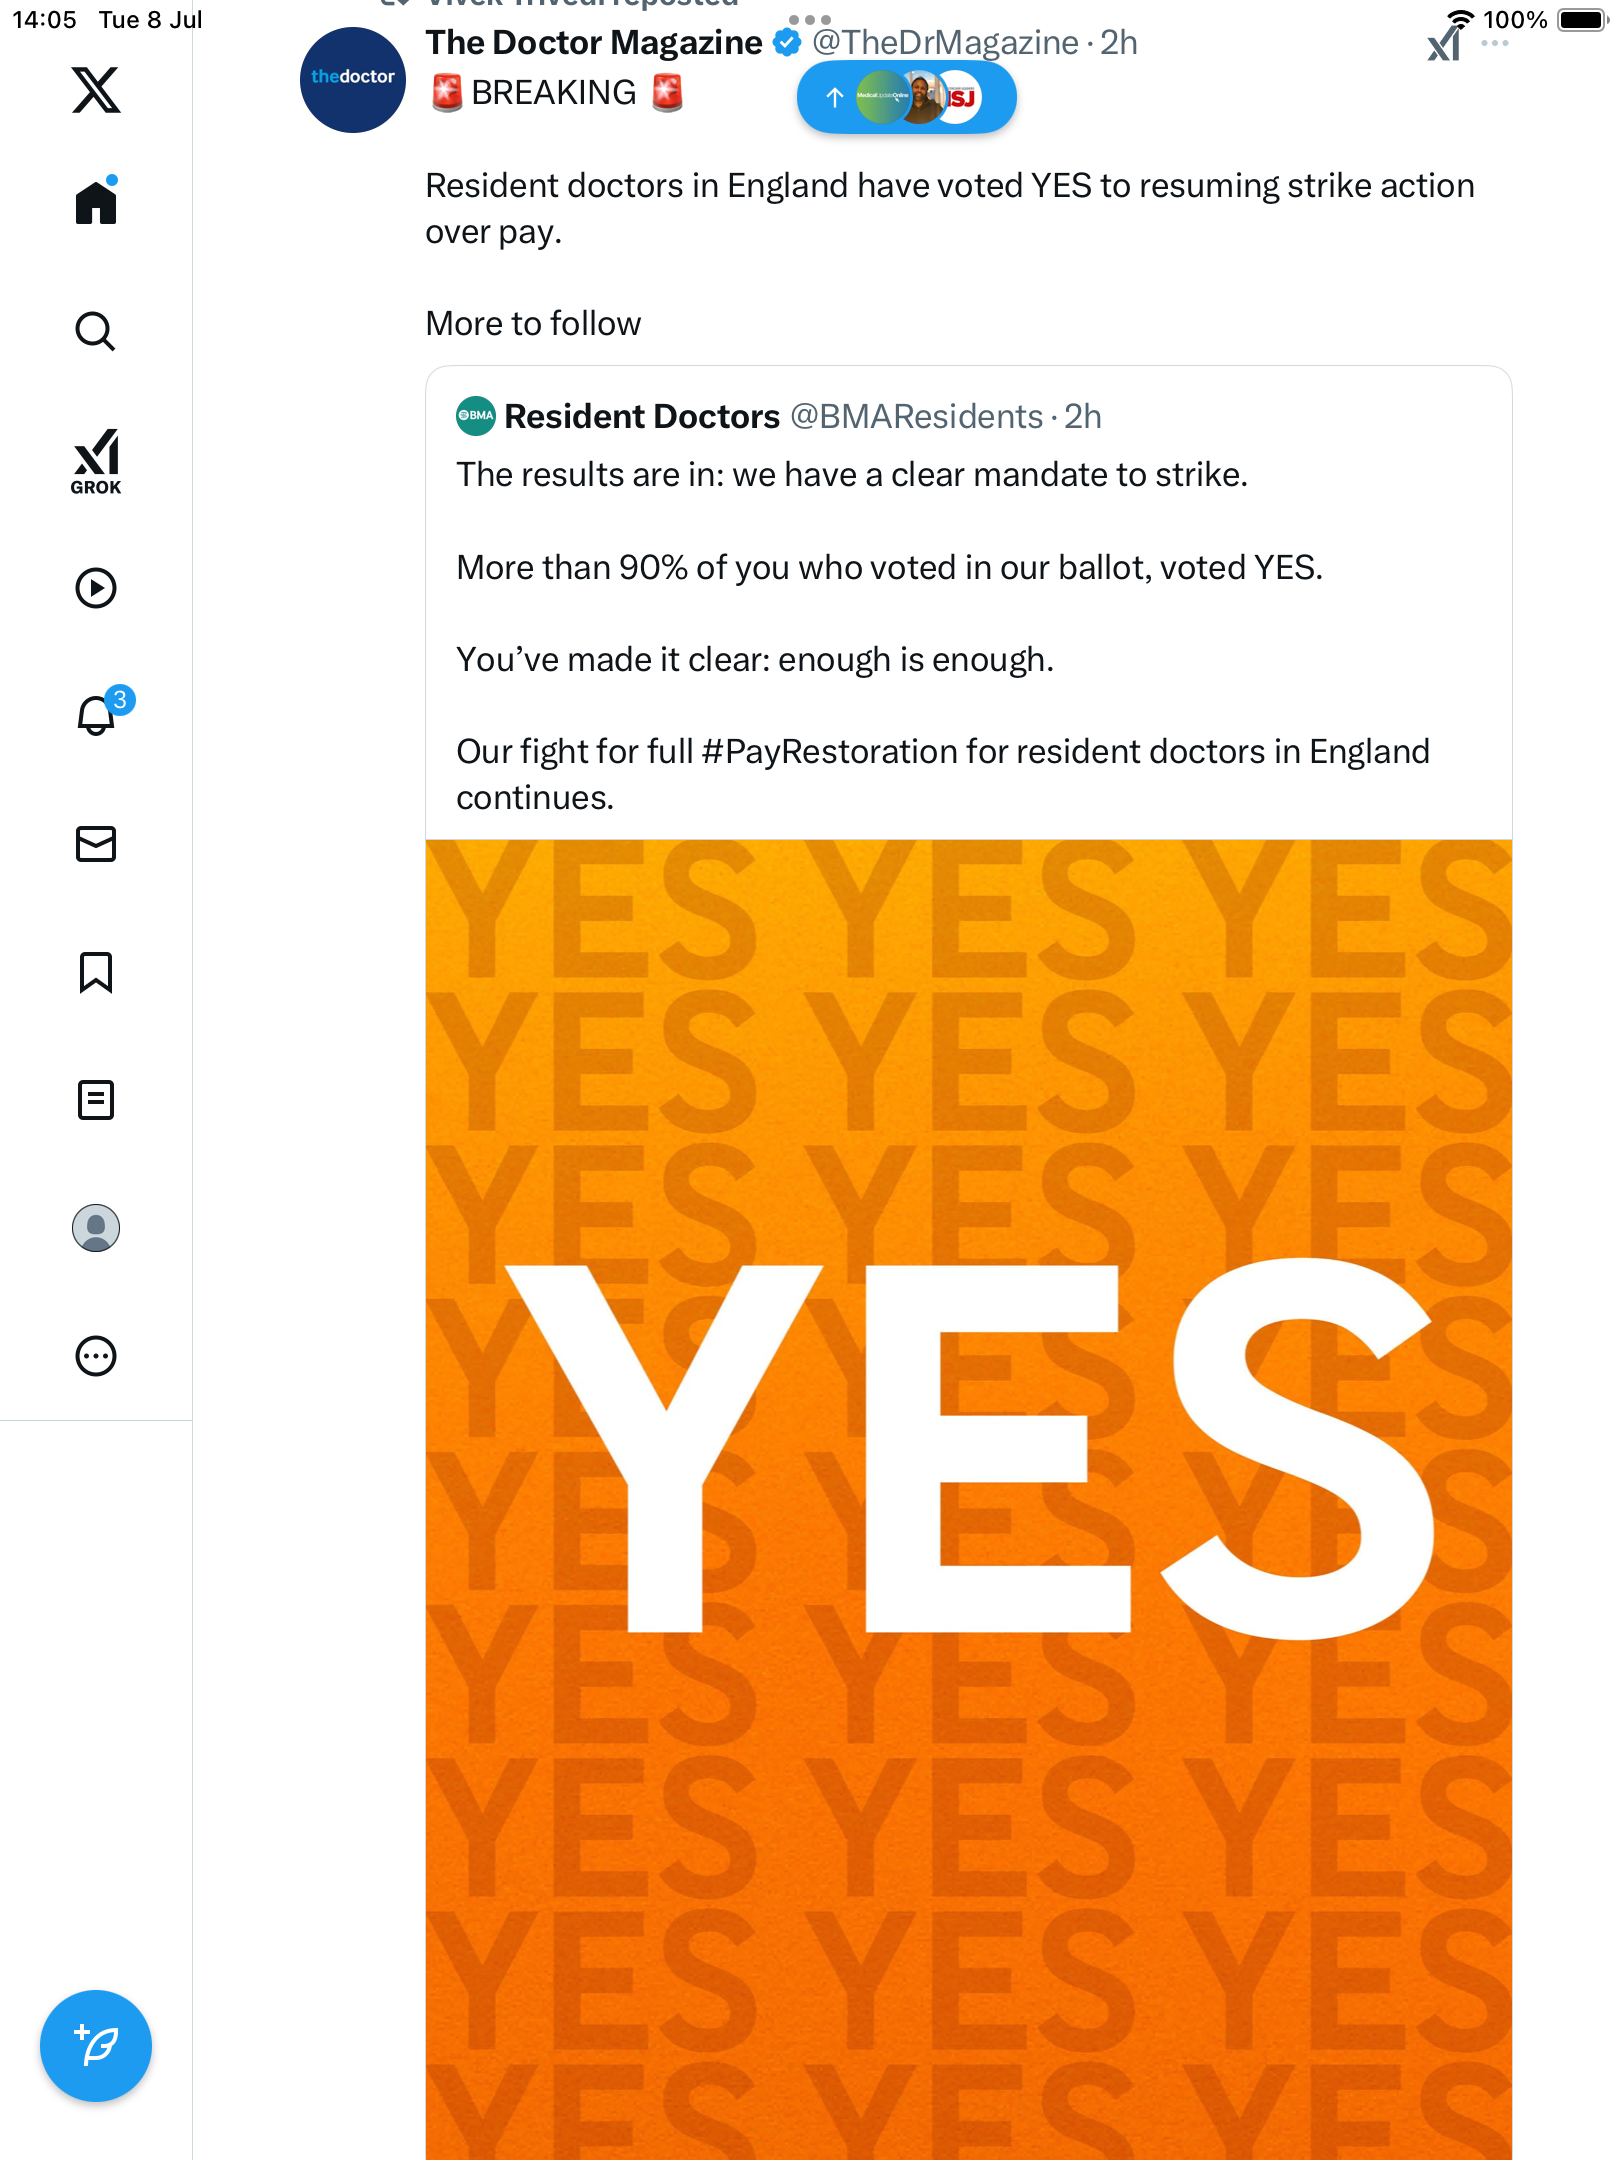This screenshot has height=2160, width=1620.
Task: Open the Search magnifier icon
Action: click(96, 331)
